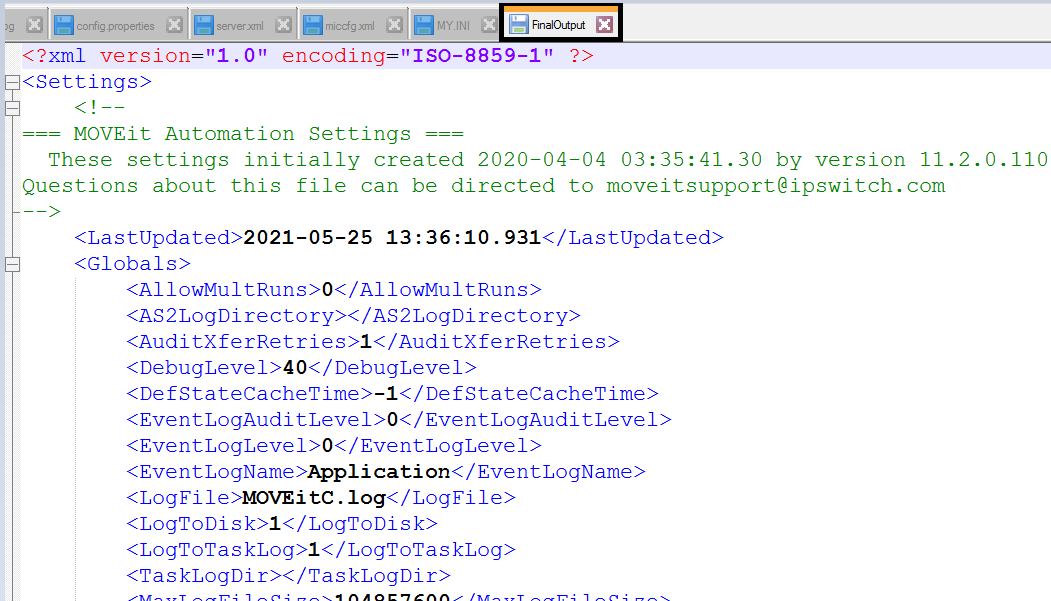Click on the MOVEitC.log LogFile value
This screenshot has height=601, width=1051.
[x=314, y=498]
